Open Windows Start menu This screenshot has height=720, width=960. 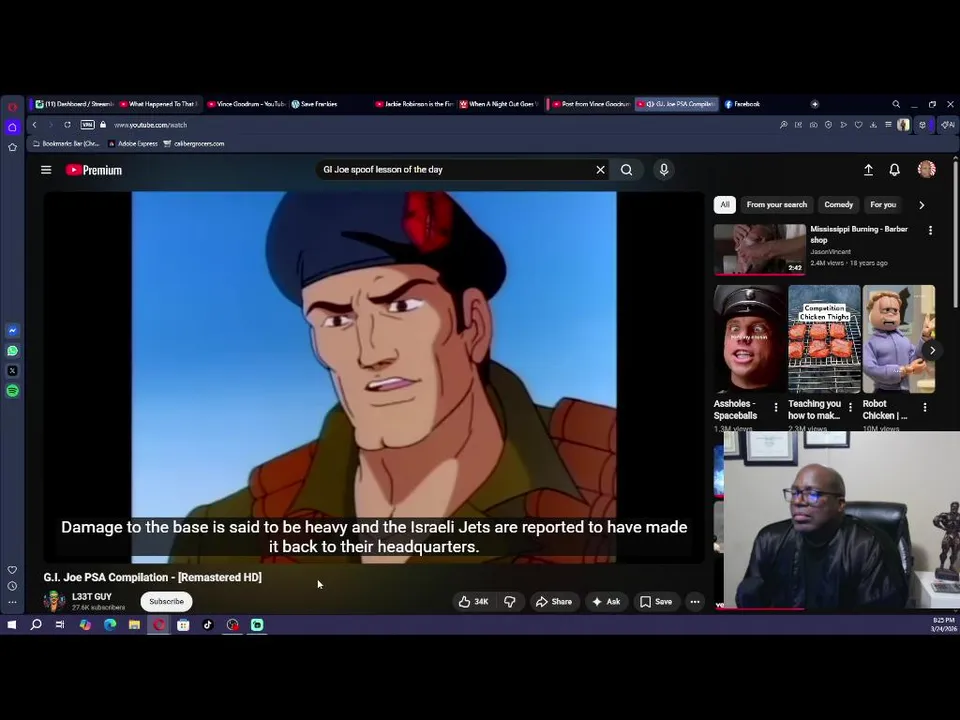pos(12,624)
